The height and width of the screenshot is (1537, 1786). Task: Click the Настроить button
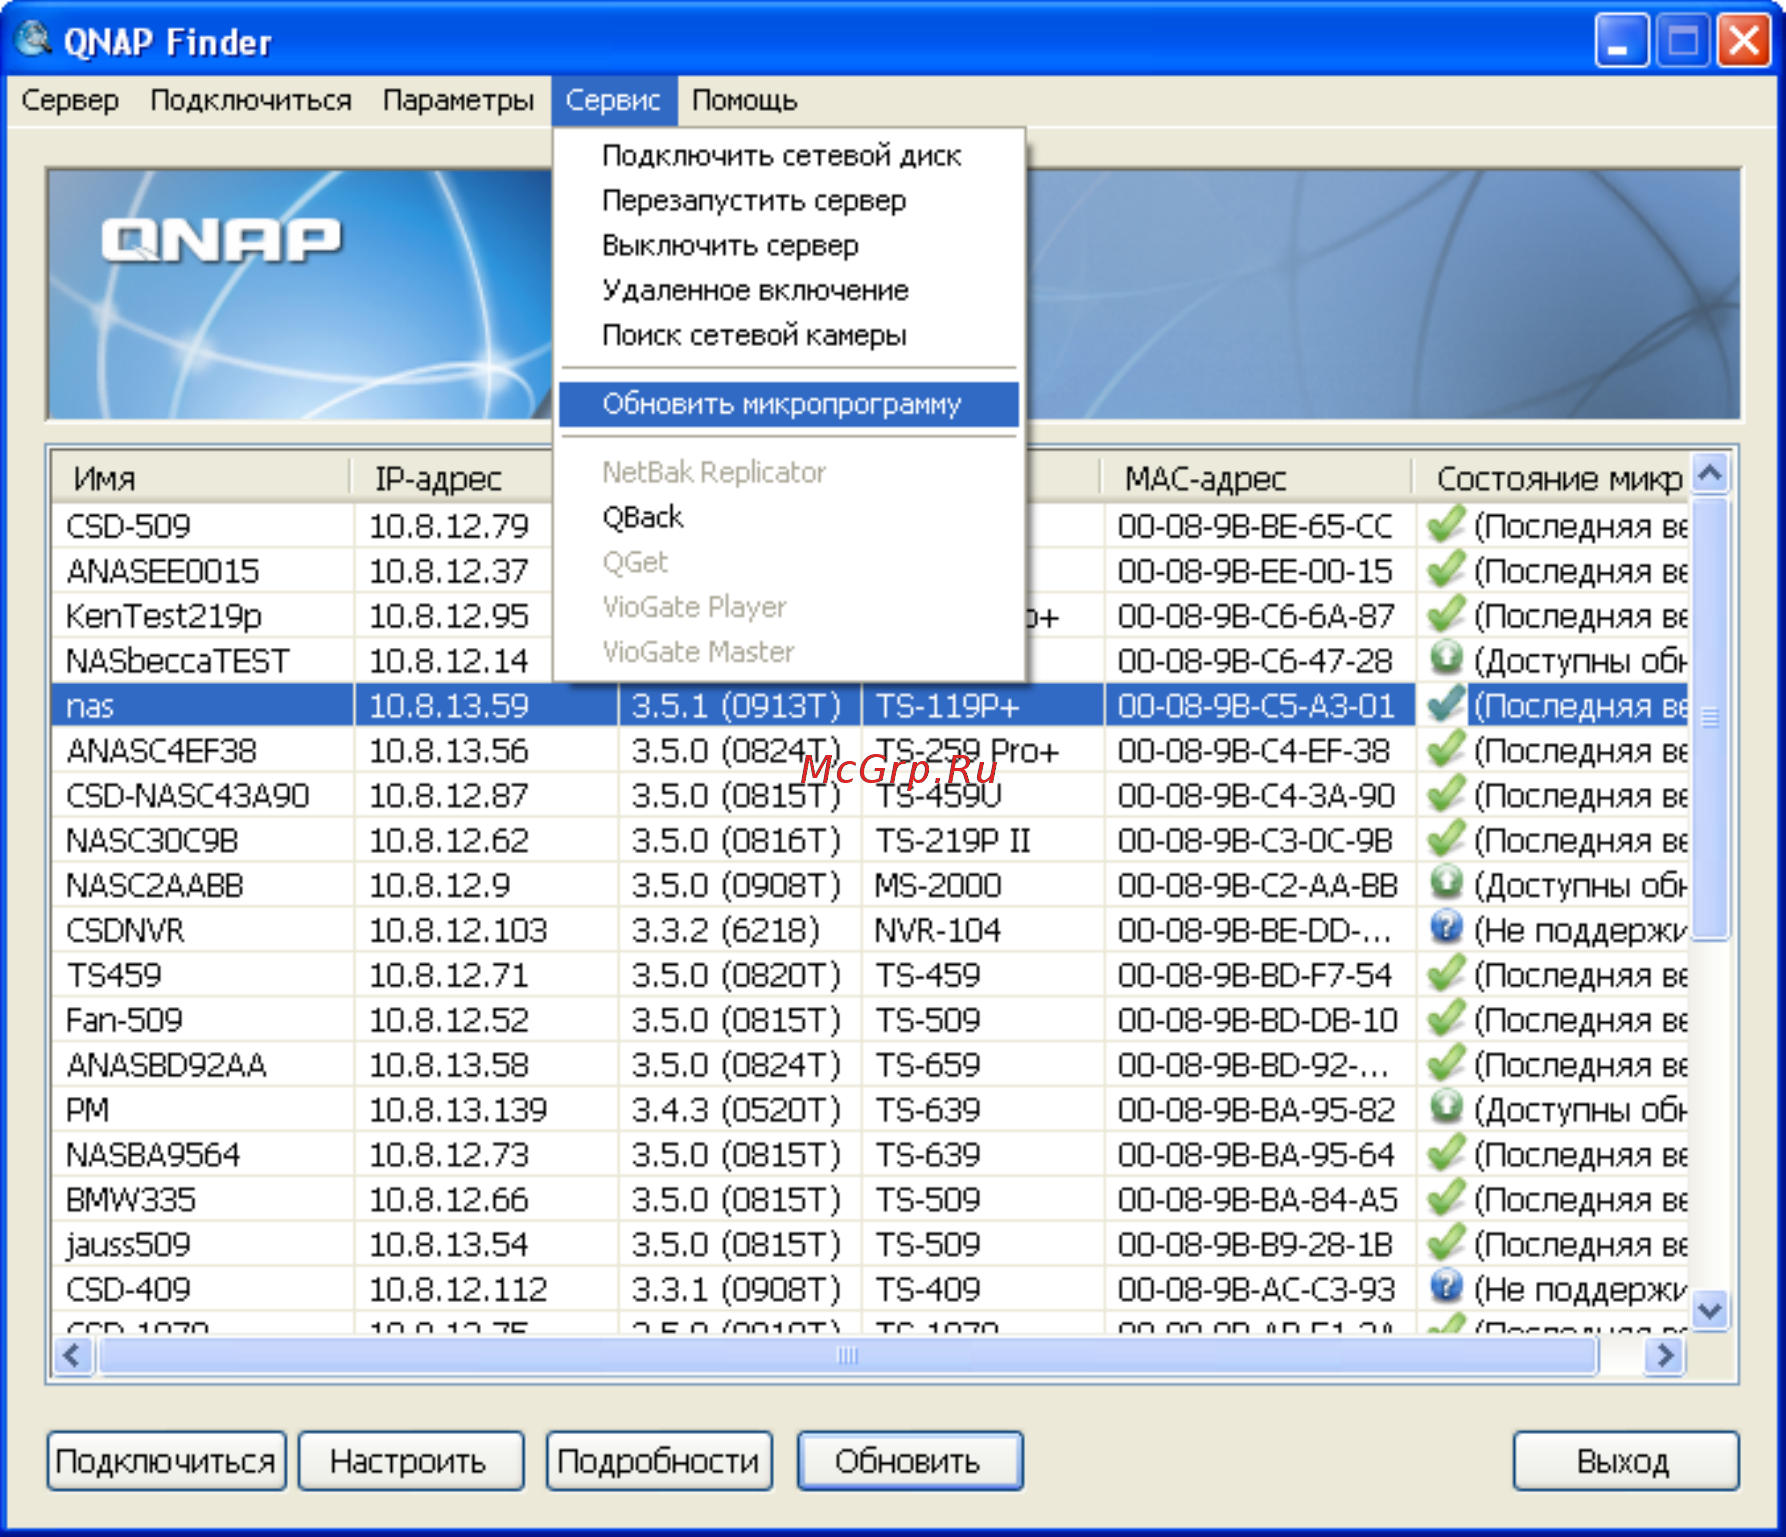[x=409, y=1461]
